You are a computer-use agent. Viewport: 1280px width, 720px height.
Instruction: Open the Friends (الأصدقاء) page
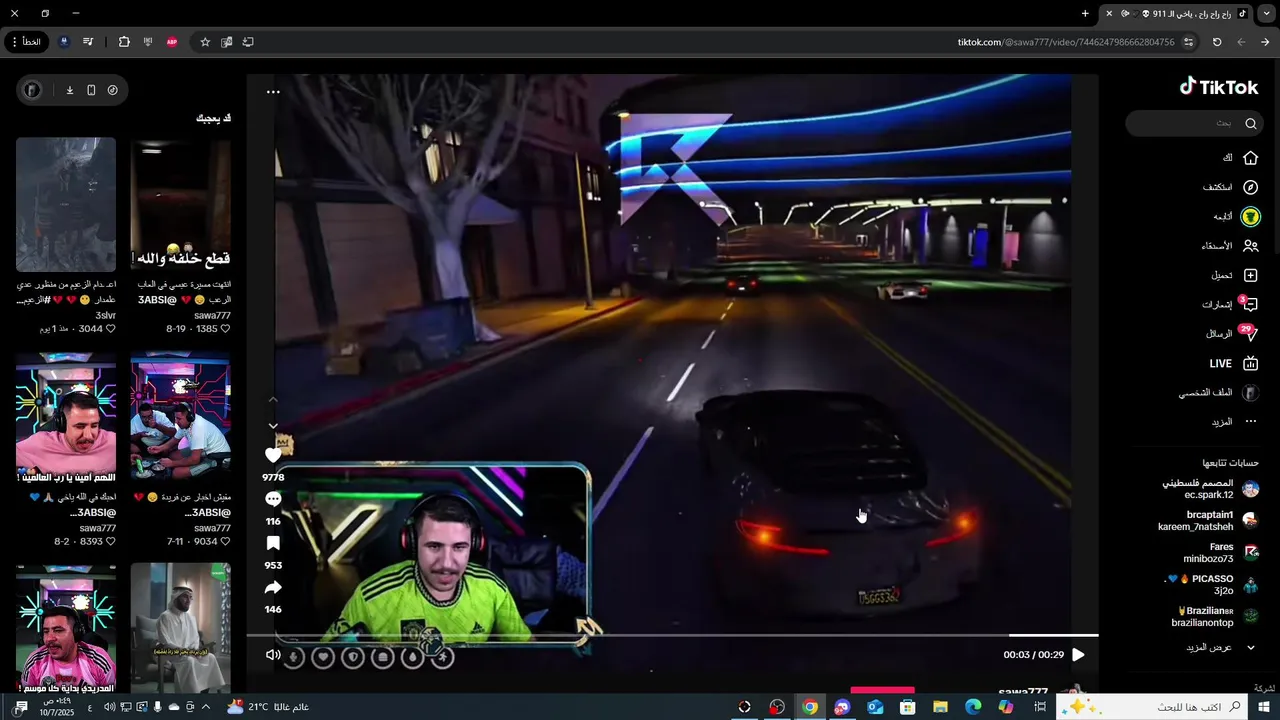point(1230,245)
